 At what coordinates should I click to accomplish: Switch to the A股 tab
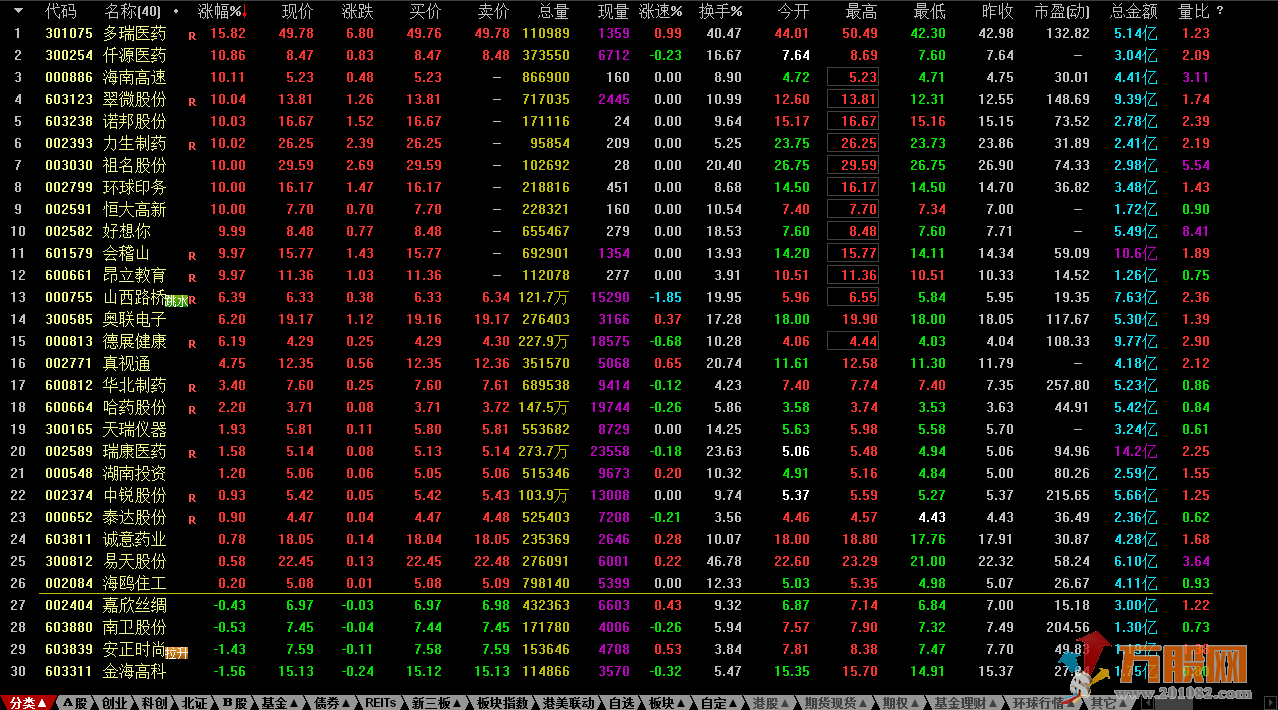(x=76, y=703)
